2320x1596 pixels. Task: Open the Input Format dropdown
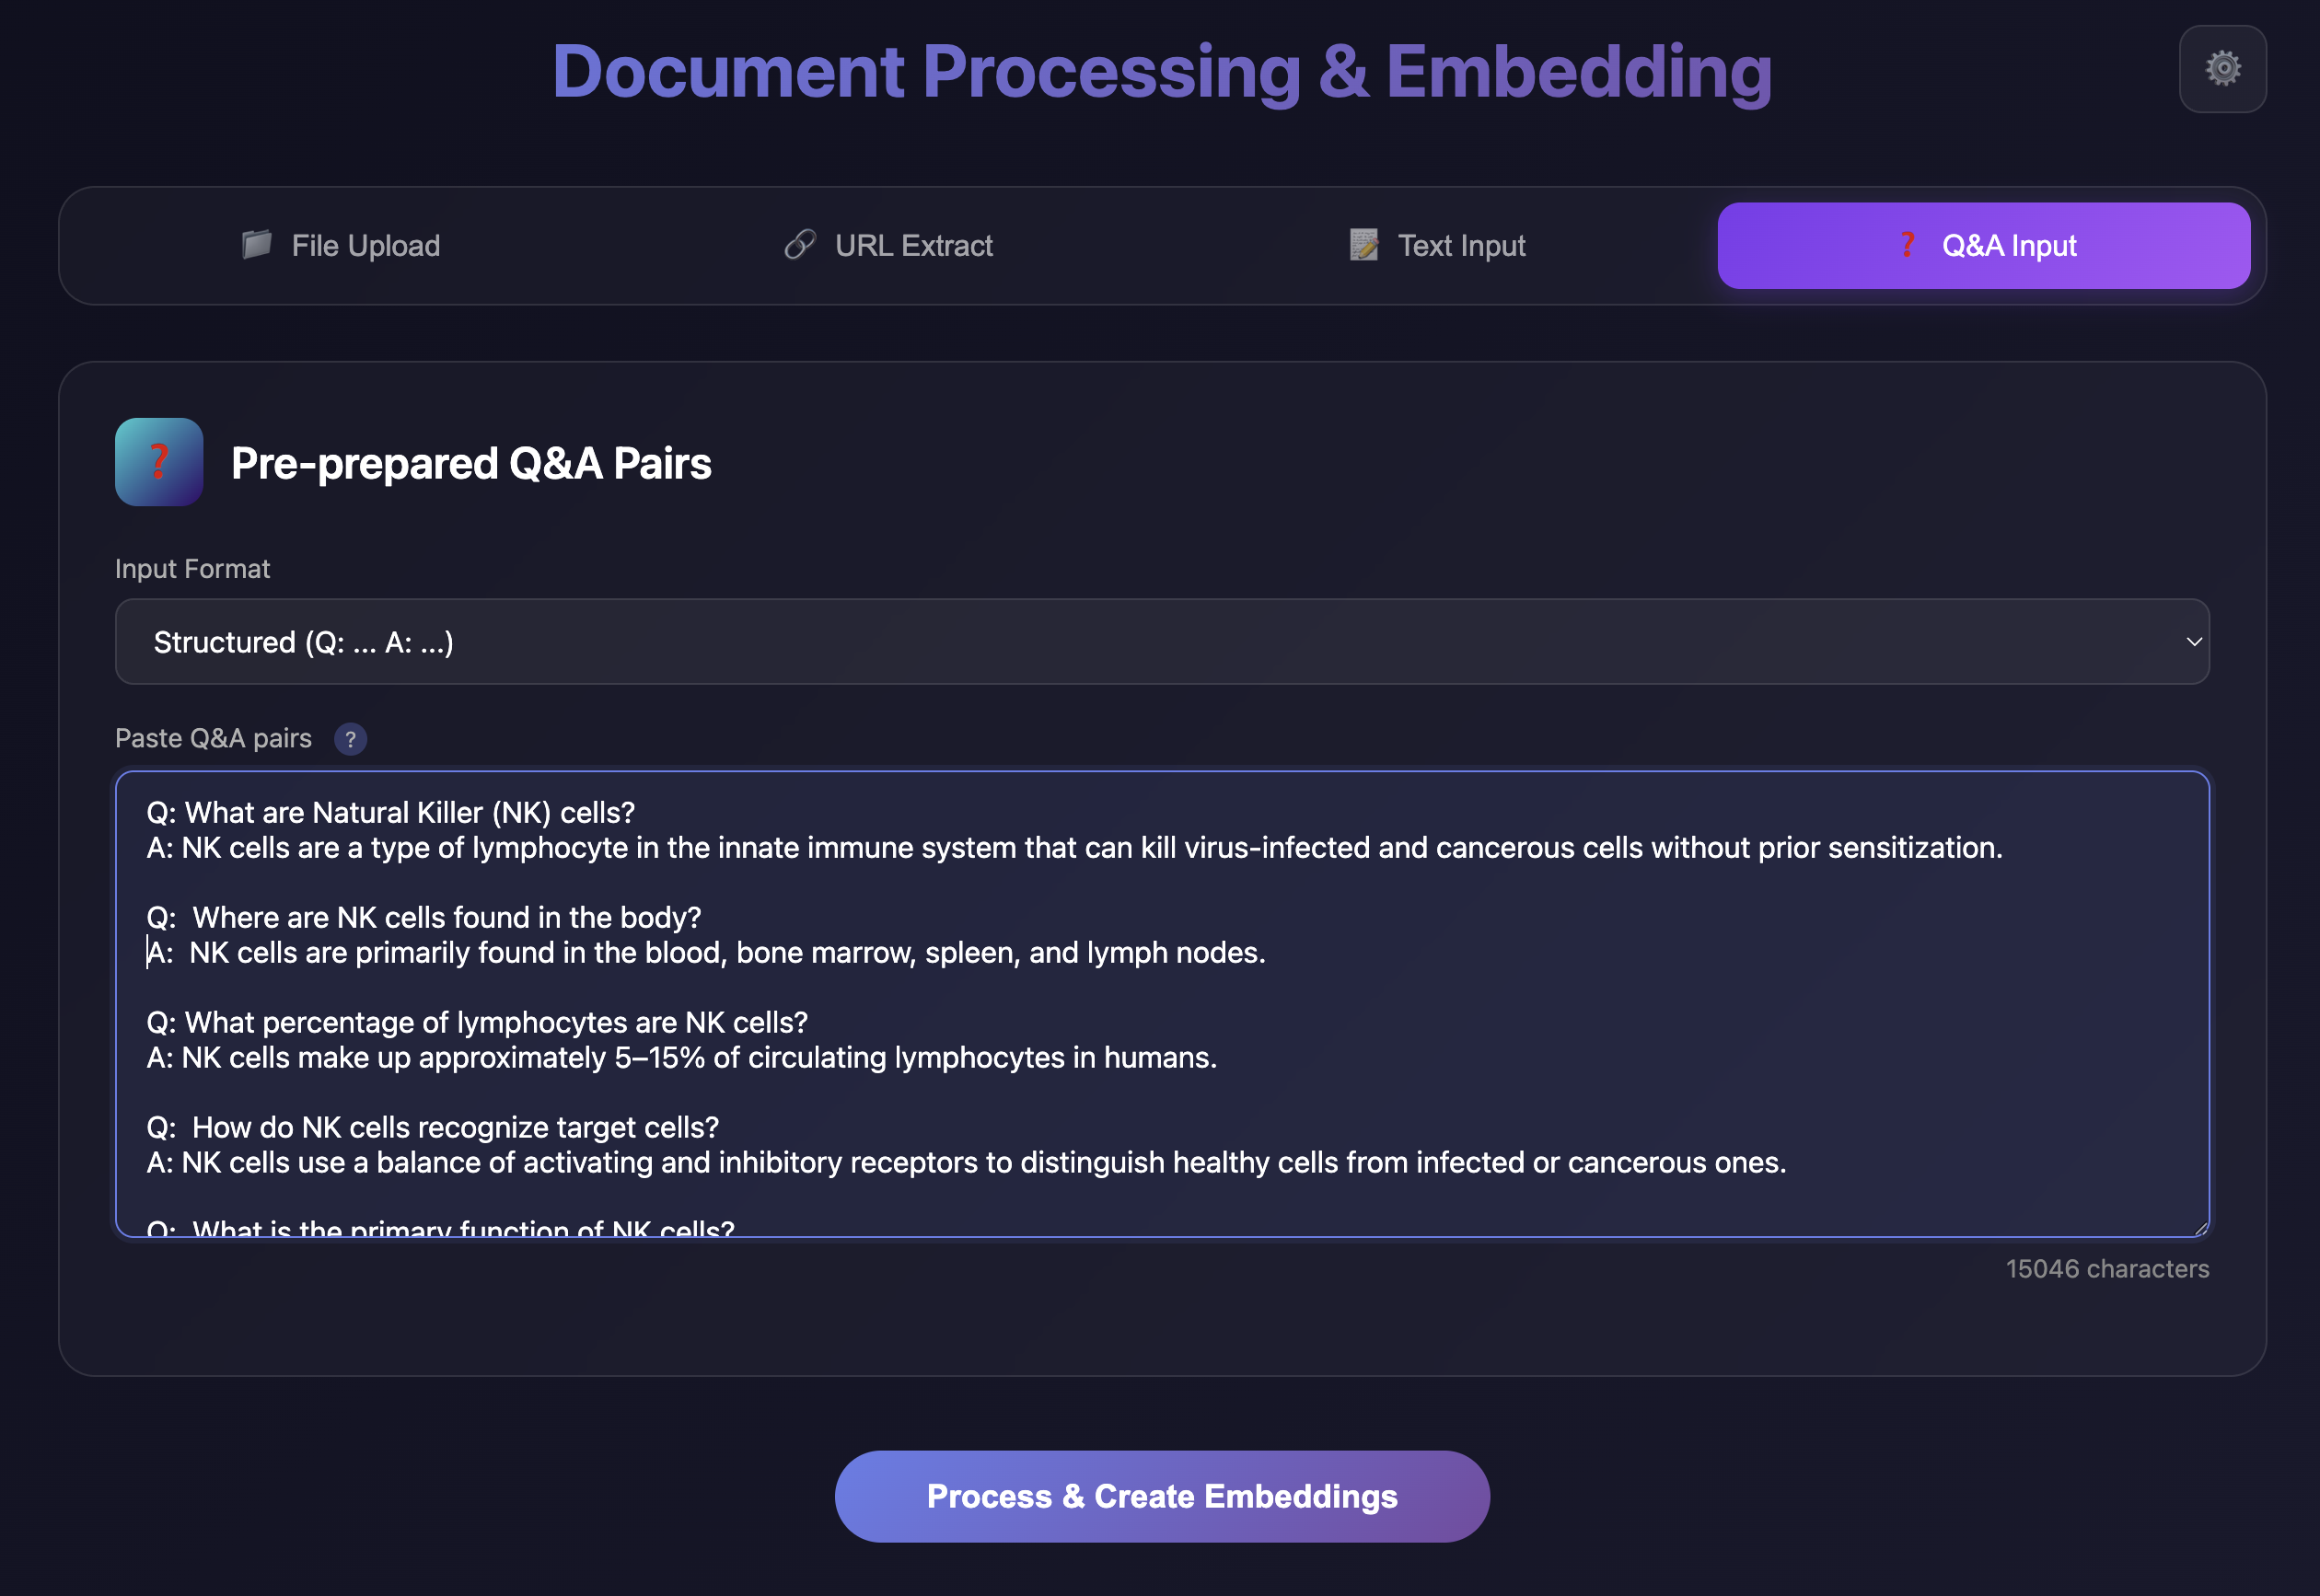click(x=1162, y=642)
